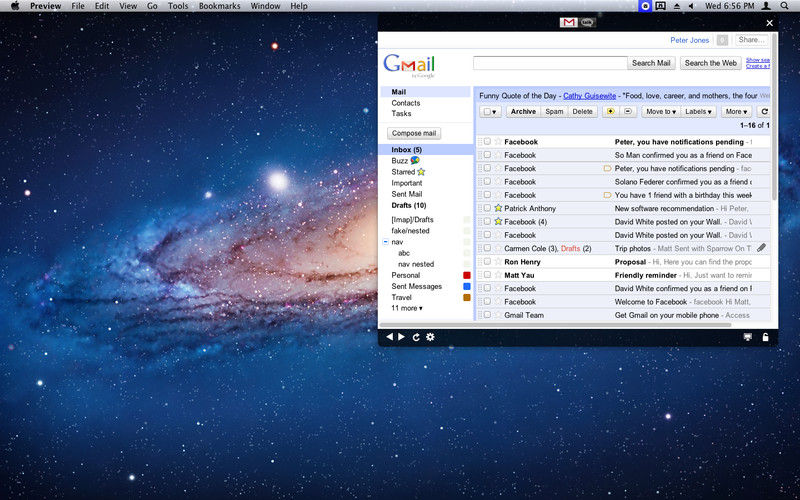
Task: Open the gear settings in bottom bar
Action: point(430,337)
